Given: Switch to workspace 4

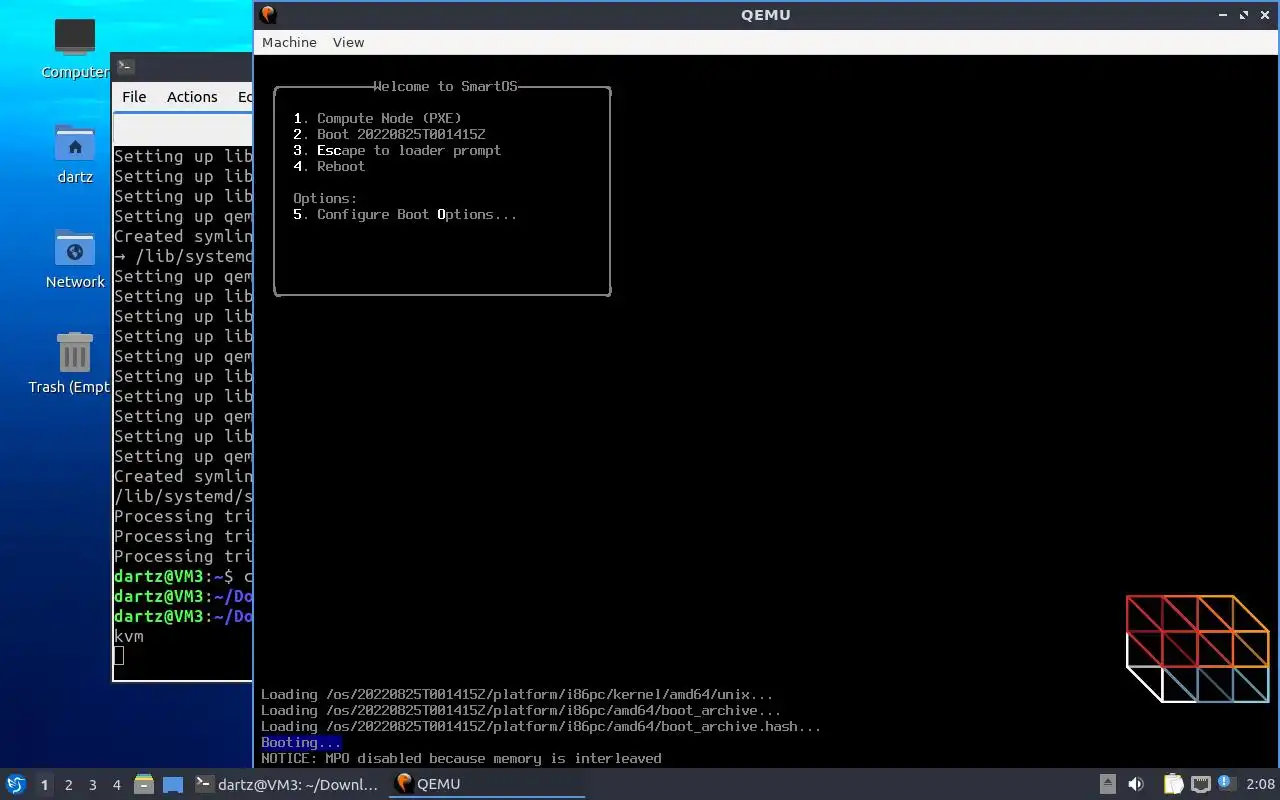Looking at the screenshot, I should click(x=117, y=785).
